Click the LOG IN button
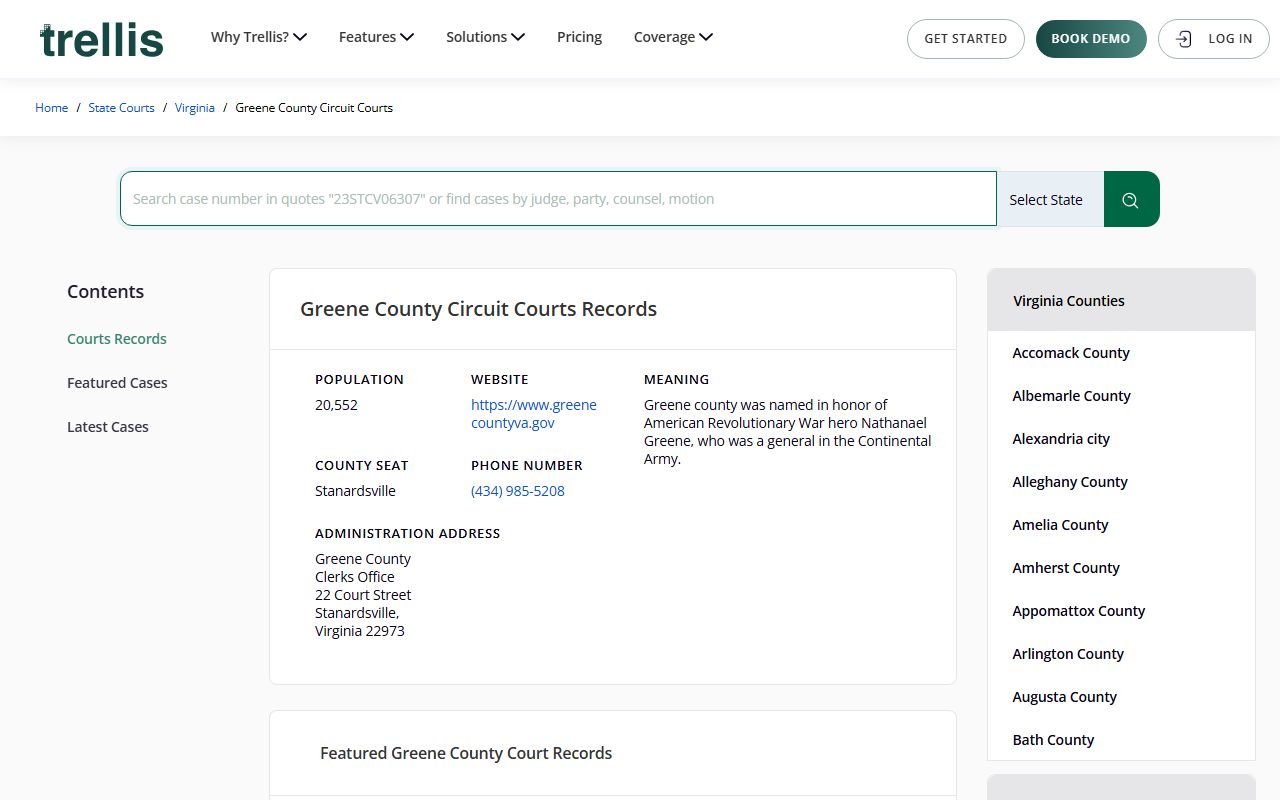 [1213, 39]
